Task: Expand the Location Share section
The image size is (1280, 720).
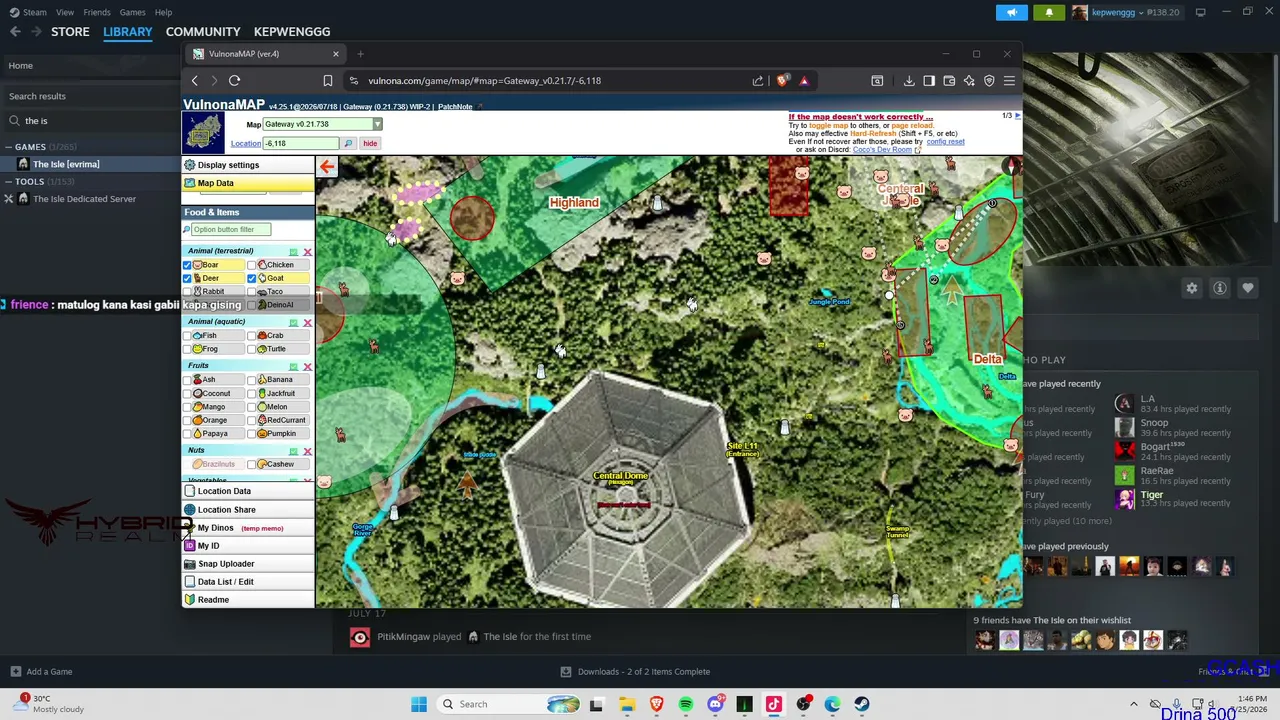Action: 248,510
